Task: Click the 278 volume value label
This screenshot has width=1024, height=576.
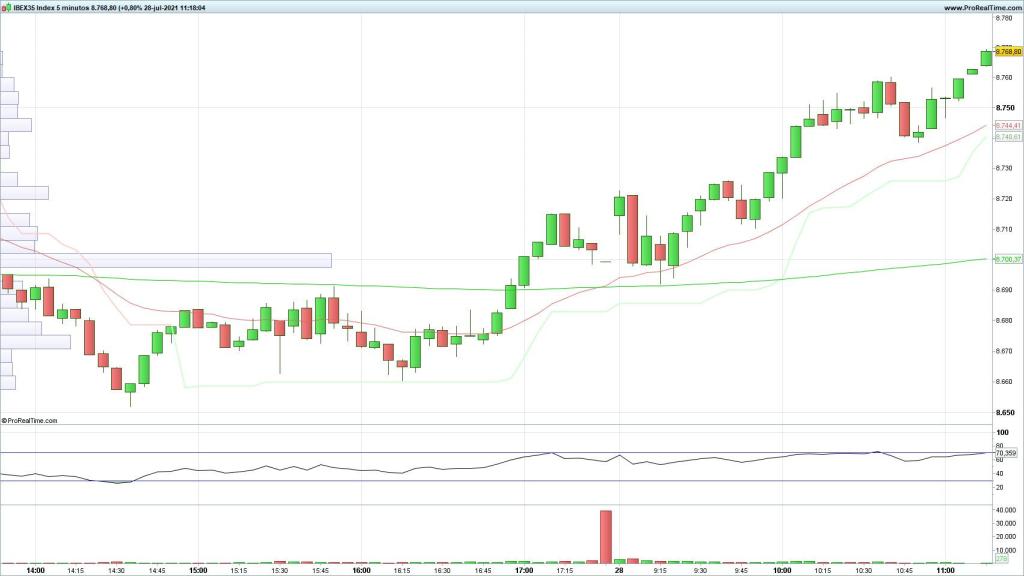Action: 1002,559
